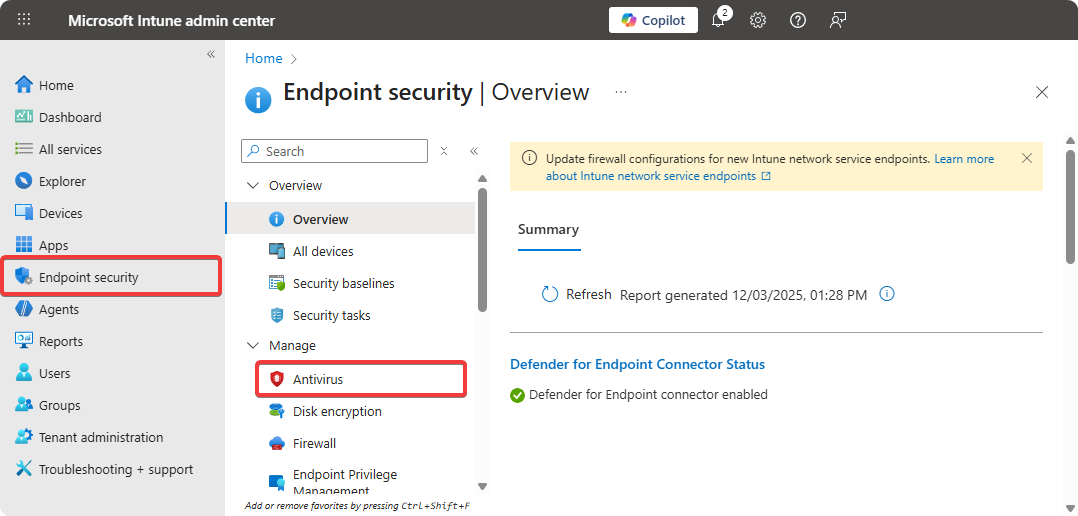Open Devices in left navigation
Screen dimensions: 1078x516
(60, 213)
